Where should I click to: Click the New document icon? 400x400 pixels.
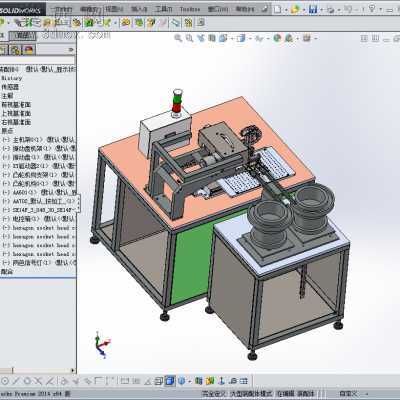[277, 9]
